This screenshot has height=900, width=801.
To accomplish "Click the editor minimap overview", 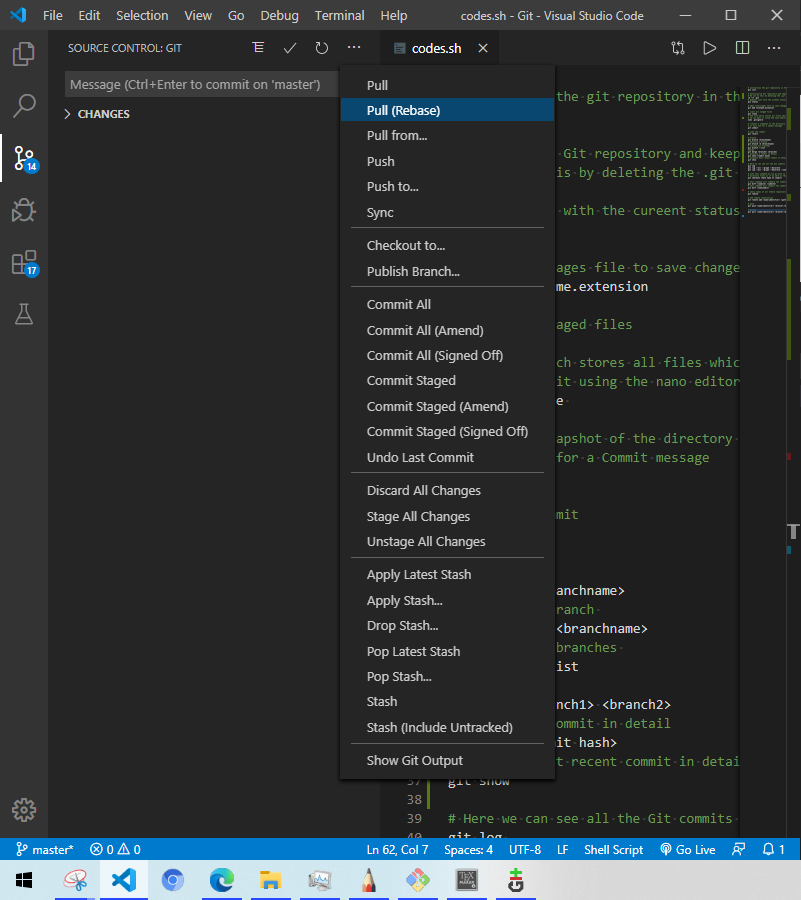I will (x=765, y=152).
